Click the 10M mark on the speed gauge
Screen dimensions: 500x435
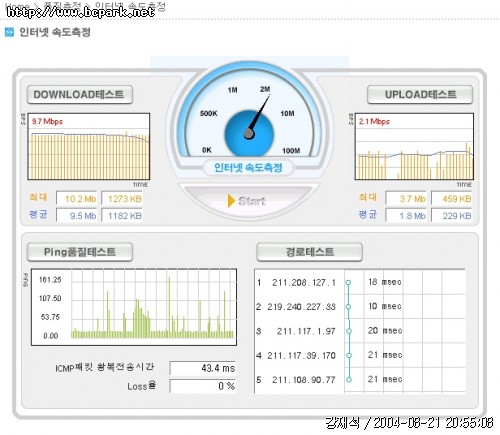coord(287,114)
